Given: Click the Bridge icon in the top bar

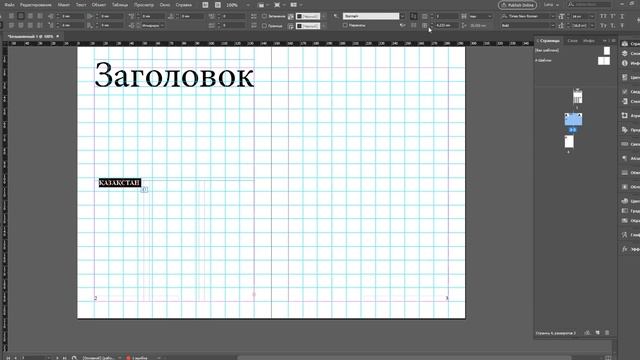Looking at the screenshot, I should [x=205, y=5].
